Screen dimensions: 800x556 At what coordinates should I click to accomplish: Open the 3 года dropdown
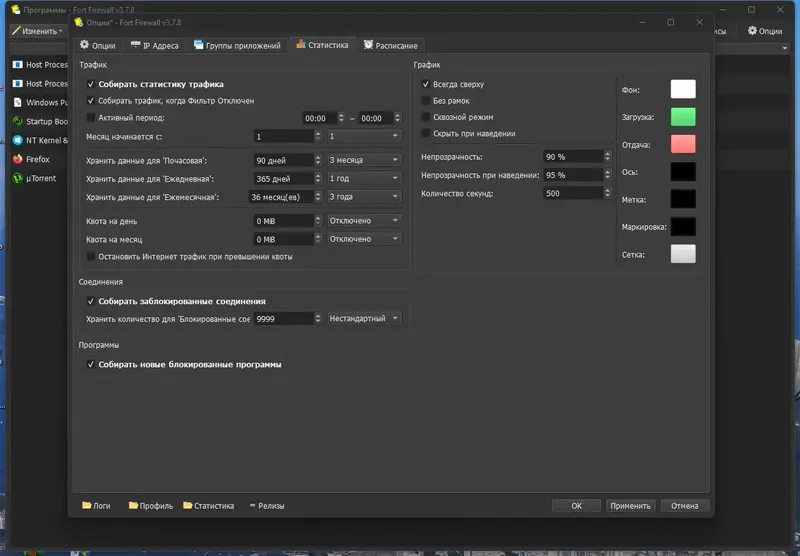click(x=364, y=197)
